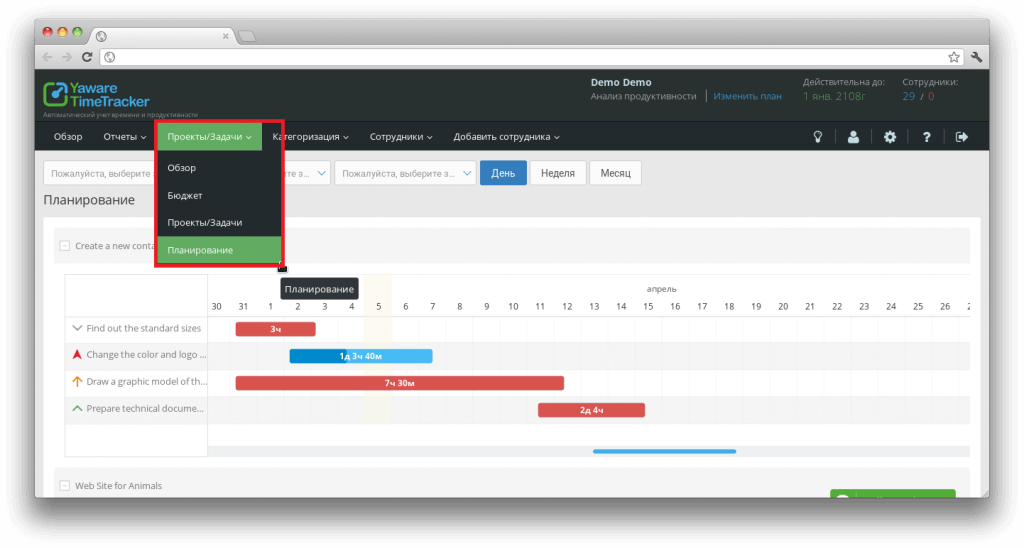
Task: Collapse the Create a new contact project
Action: (x=65, y=246)
